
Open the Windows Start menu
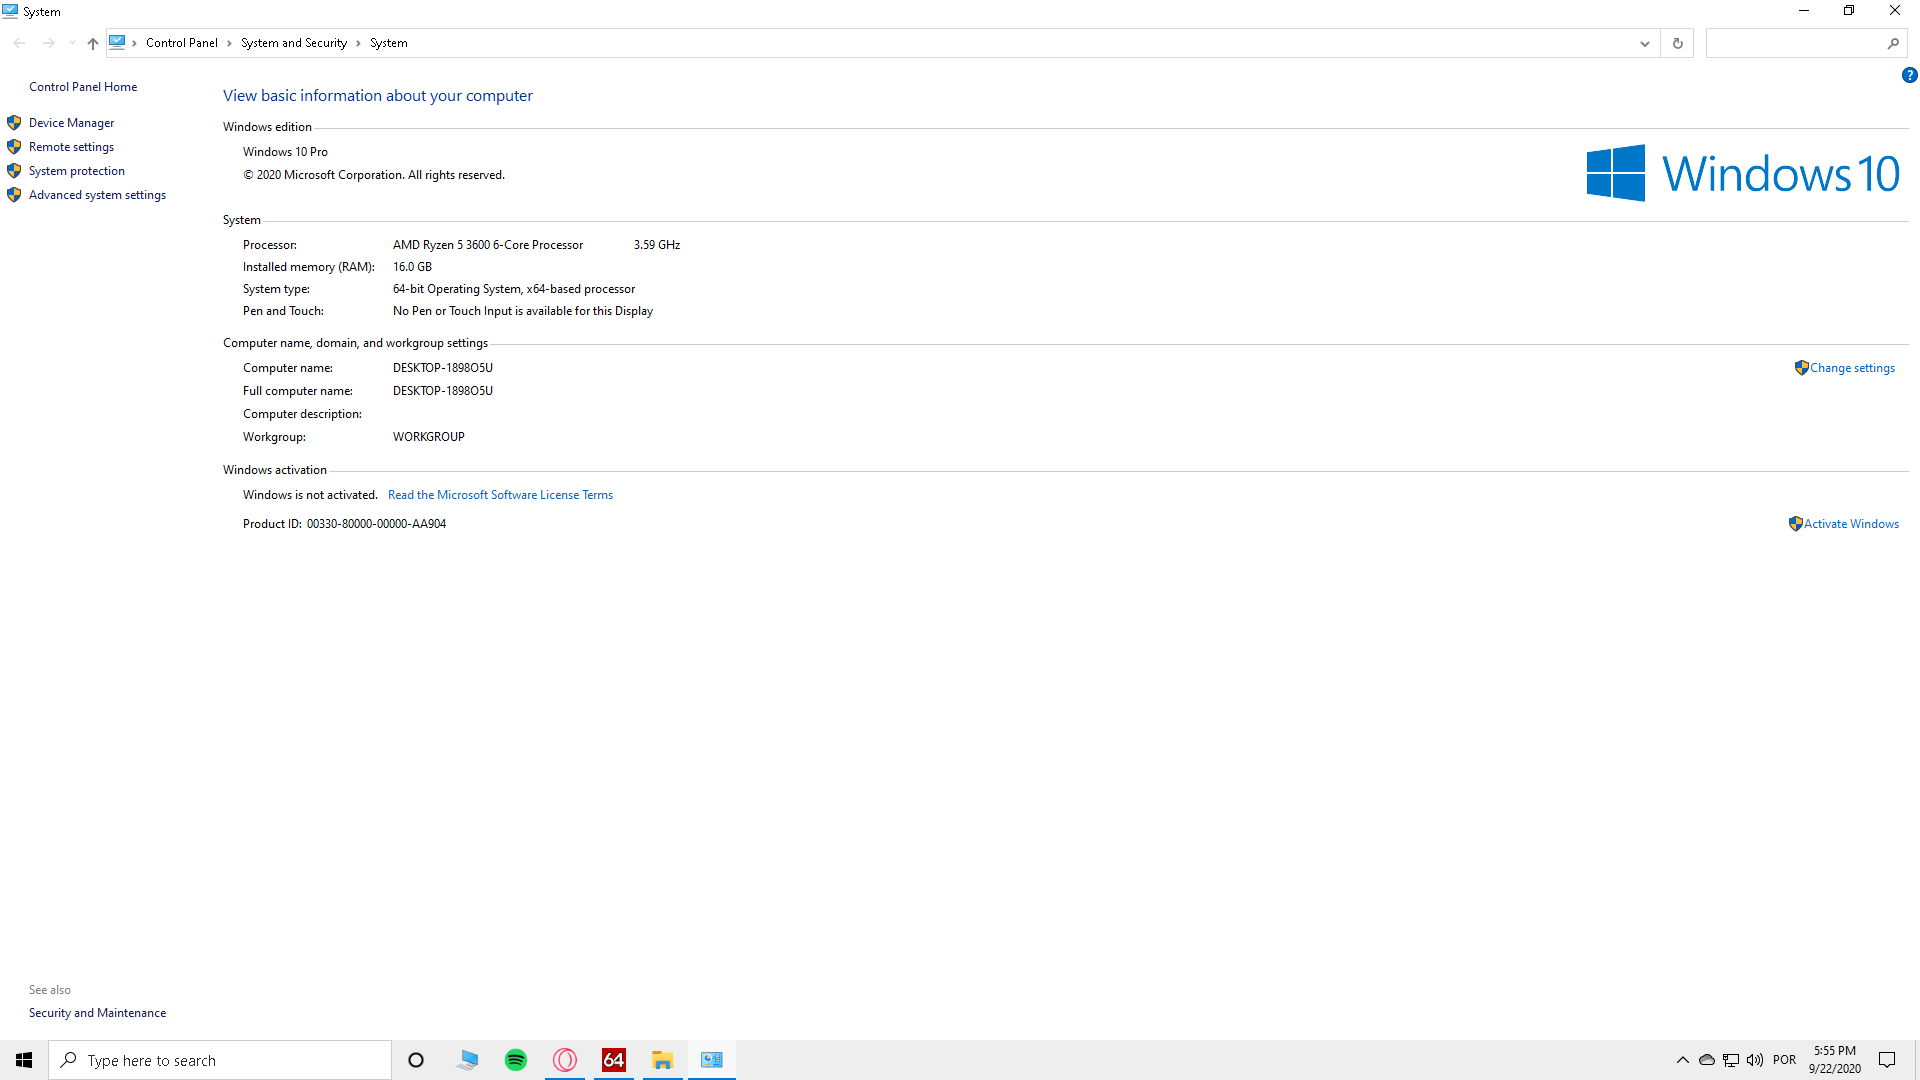24,1060
